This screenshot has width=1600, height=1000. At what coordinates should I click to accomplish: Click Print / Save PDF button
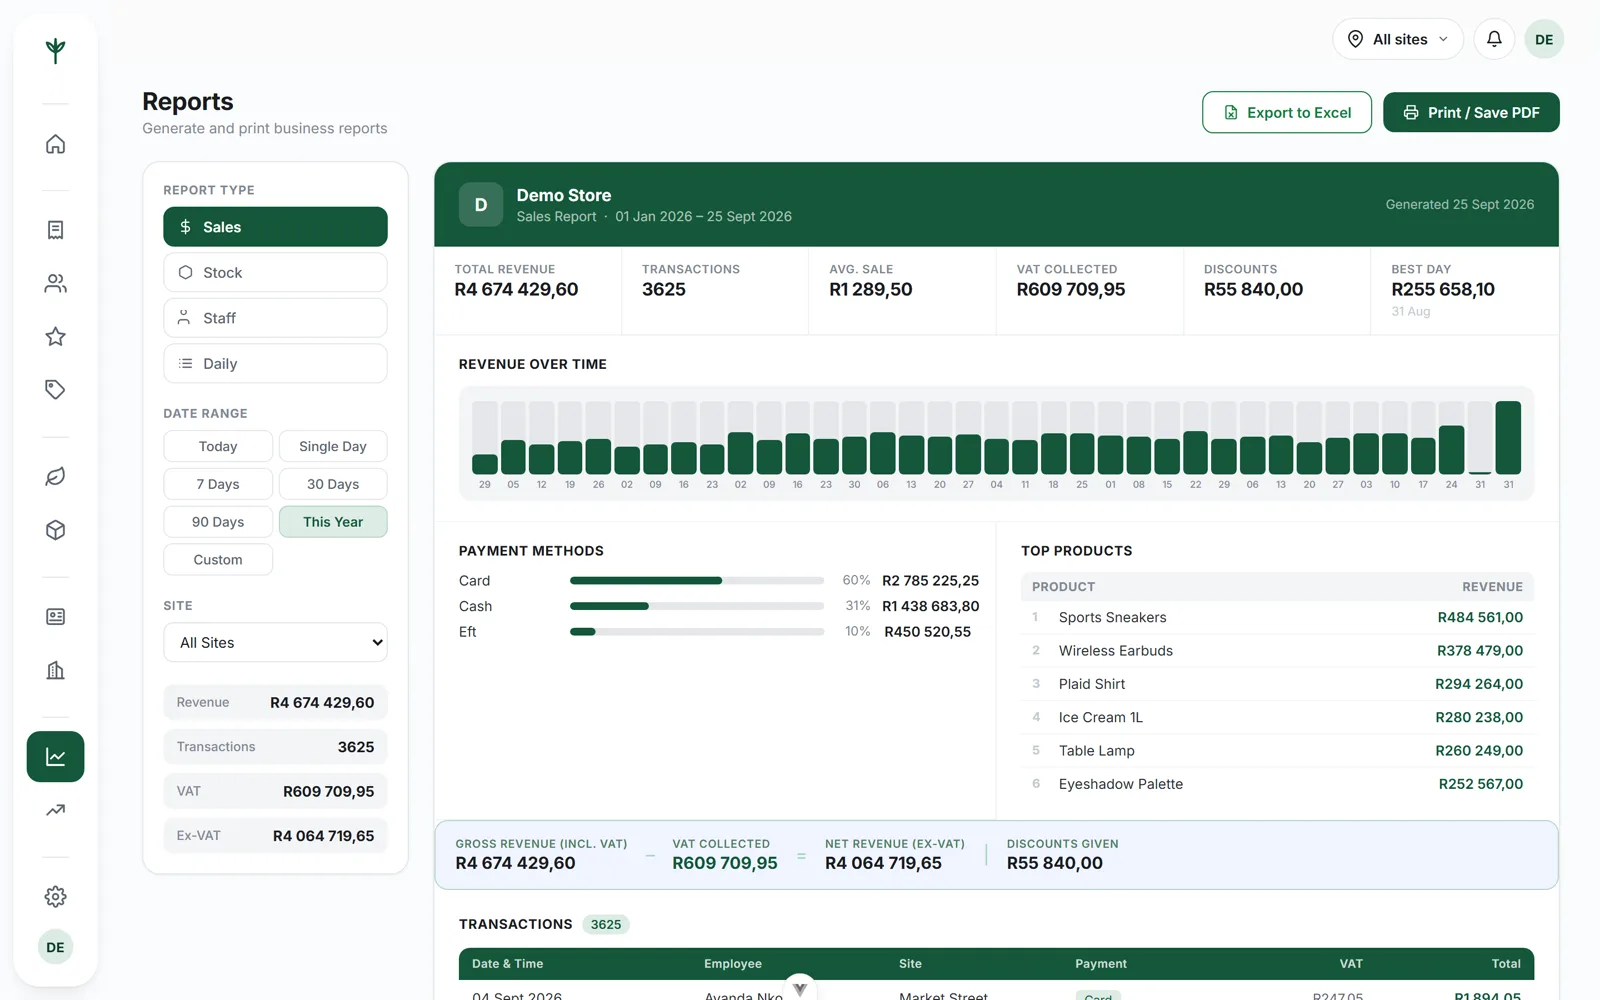pos(1471,112)
